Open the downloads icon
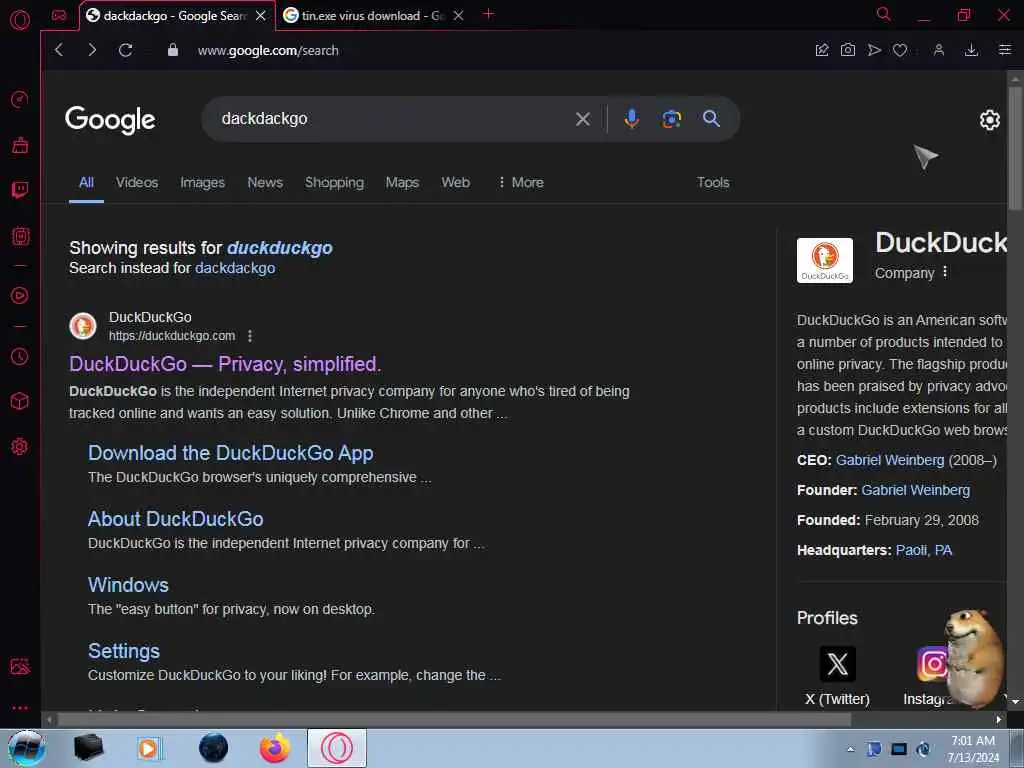Screen dimensions: 1024x768 tap(971, 50)
